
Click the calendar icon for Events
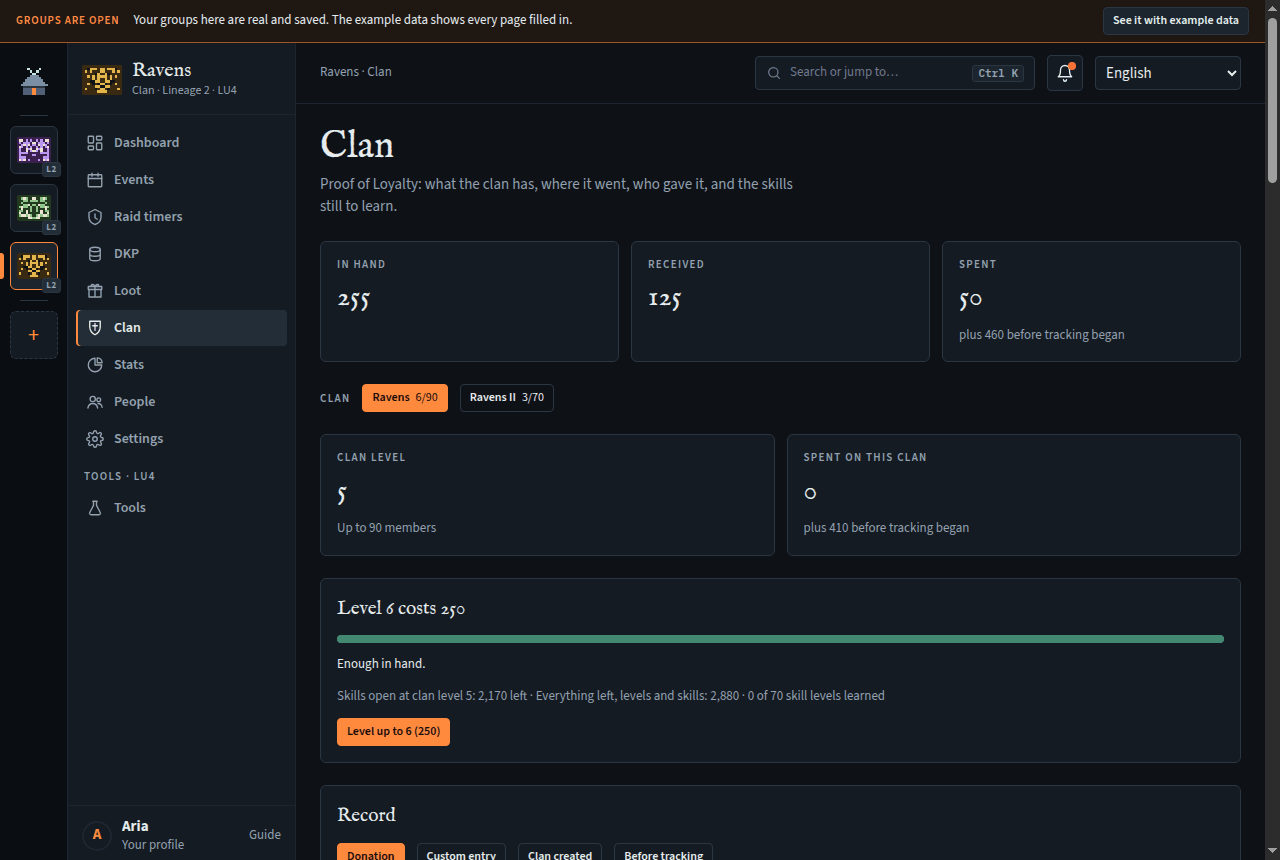pyautogui.click(x=95, y=180)
